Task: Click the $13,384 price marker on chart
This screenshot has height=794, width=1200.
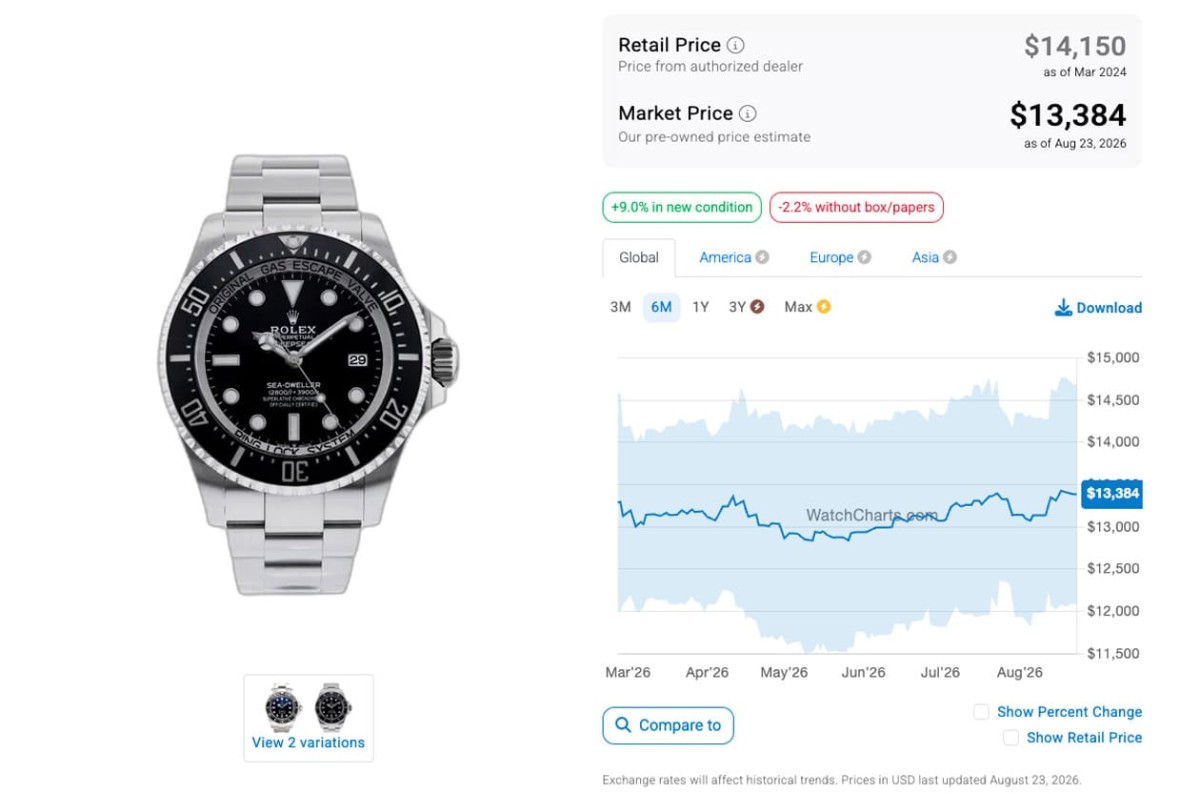Action: point(1112,493)
